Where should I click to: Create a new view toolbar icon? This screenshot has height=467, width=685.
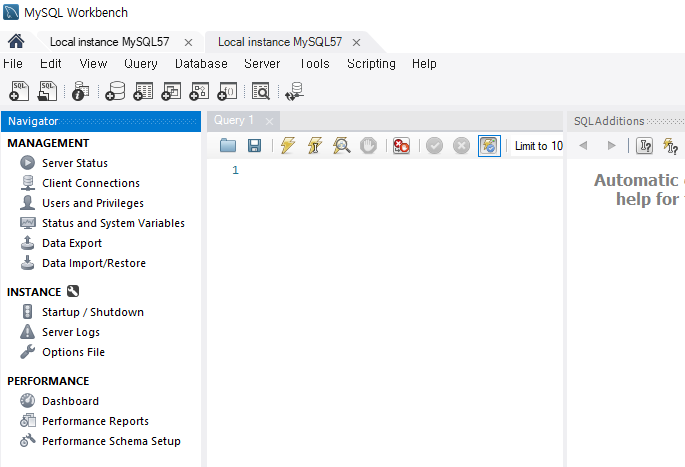coord(171,91)
